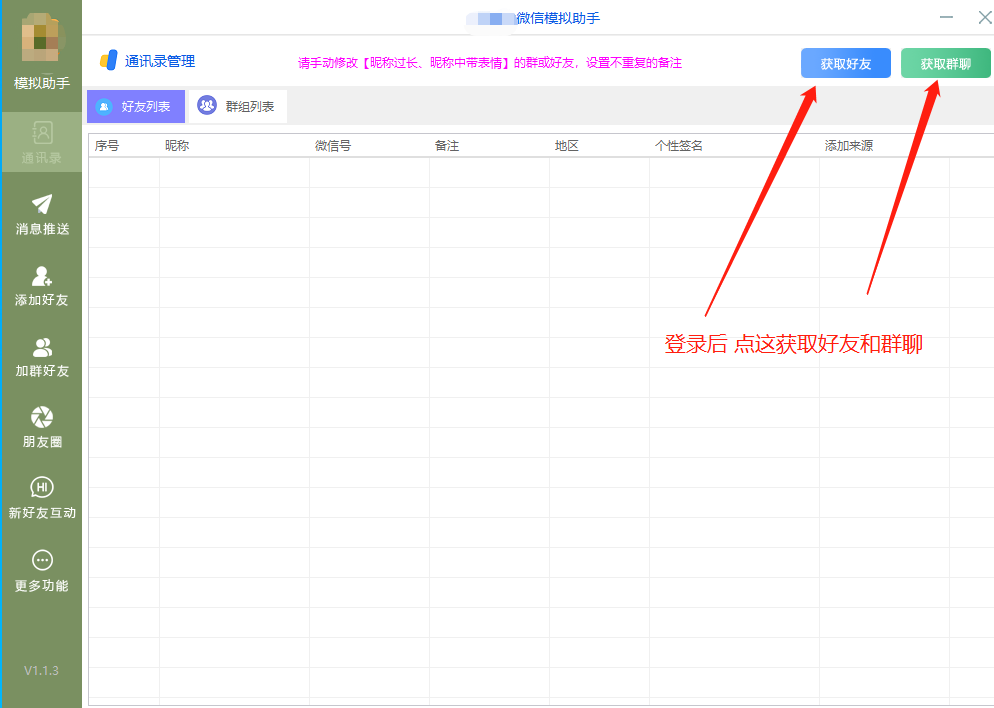The image size is (994, 708).
Task: Open the 通讯录 contacts sidebar section
Action: point(42,142)
